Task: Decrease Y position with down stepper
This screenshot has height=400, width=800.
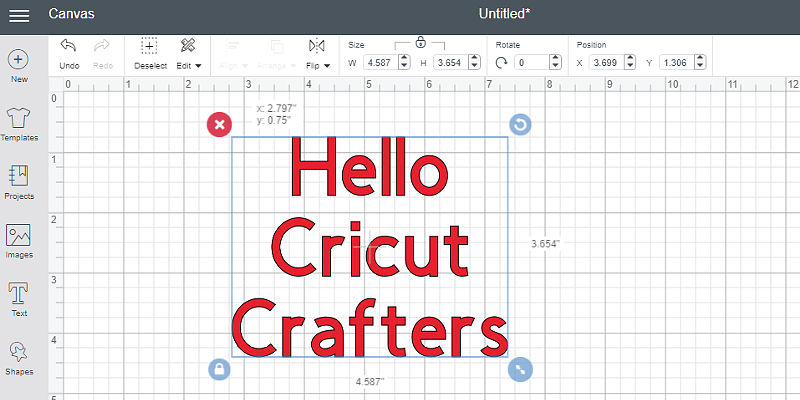Action: (701, 66)
